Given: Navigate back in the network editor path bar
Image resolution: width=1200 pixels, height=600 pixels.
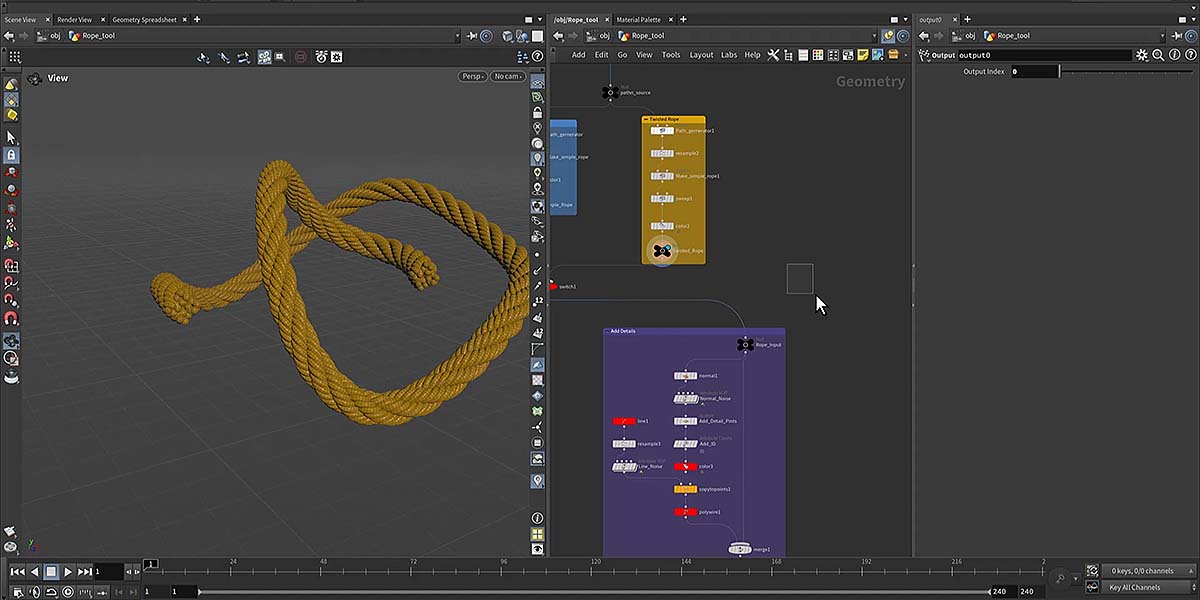Looking at the screenshot, I should (x=558, y=36).
